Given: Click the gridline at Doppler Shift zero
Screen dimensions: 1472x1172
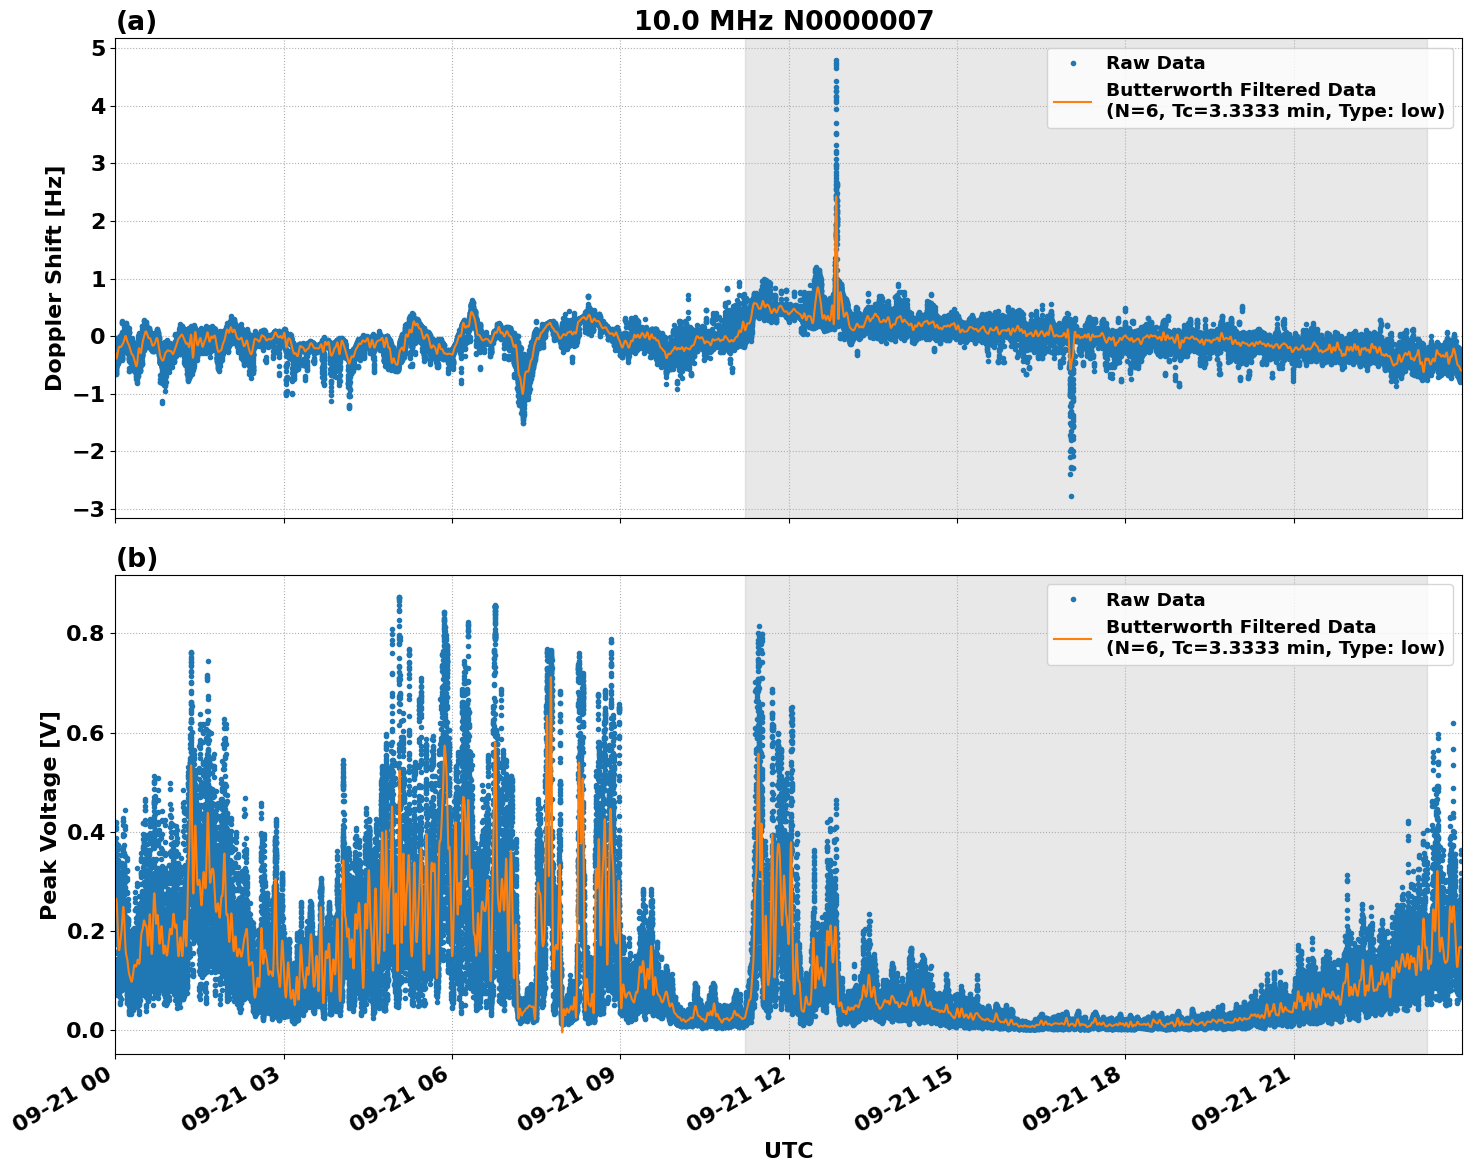Looking at the screenshot, I should coord(400,336).
